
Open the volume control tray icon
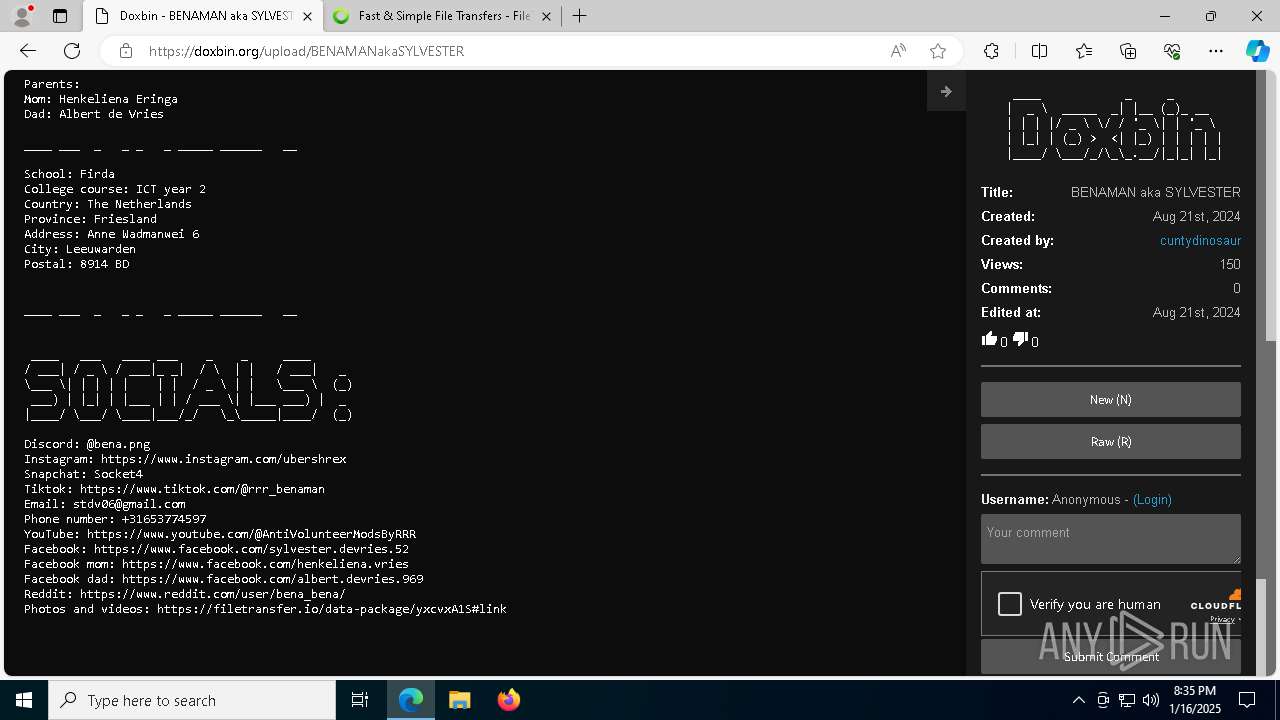(x=1151, y=700)
